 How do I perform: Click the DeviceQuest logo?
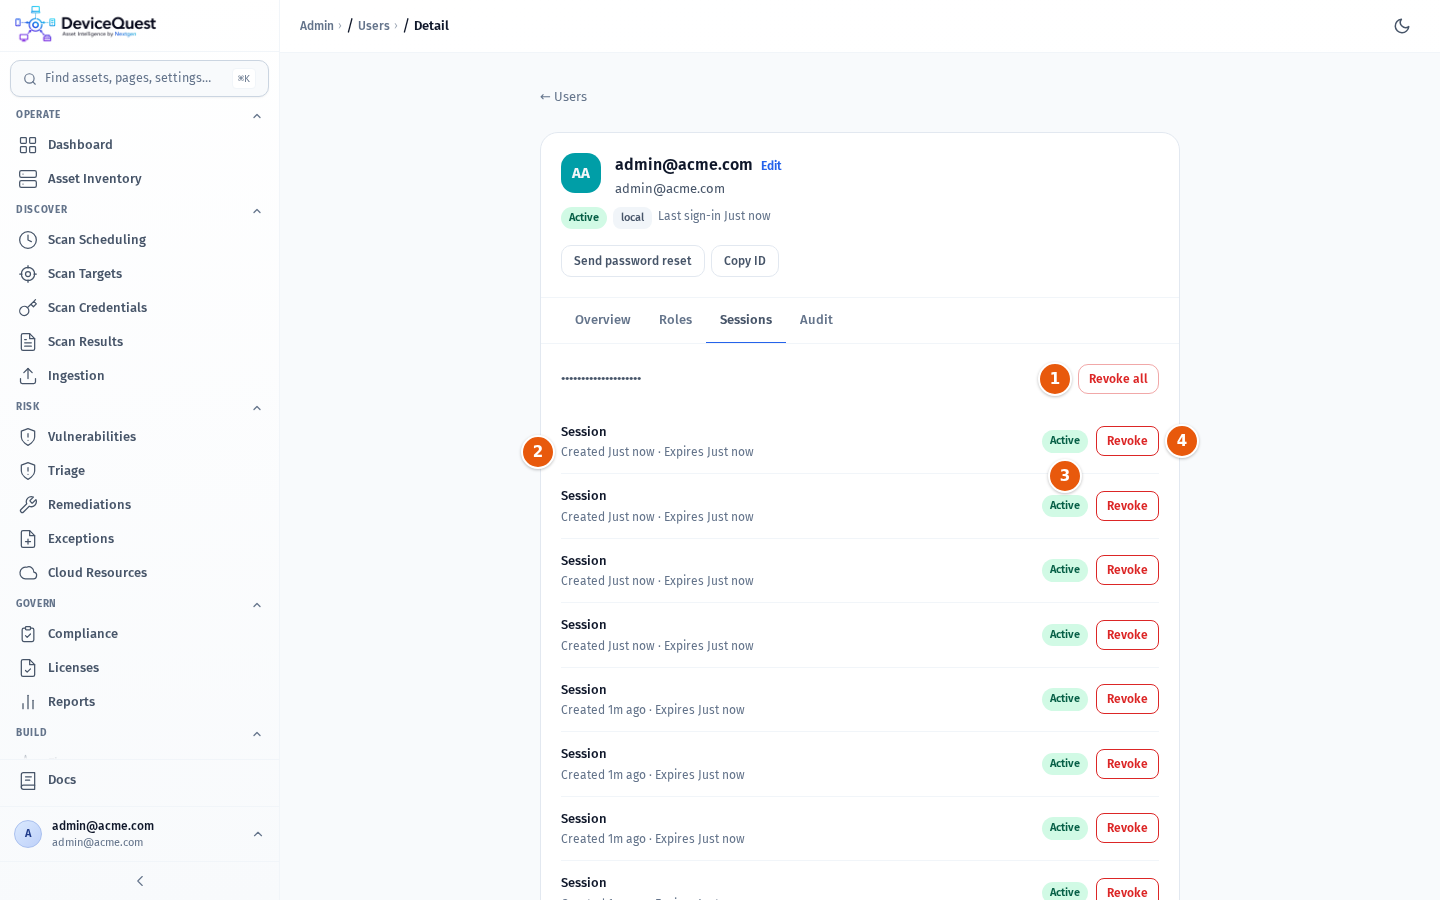[86, 25]
